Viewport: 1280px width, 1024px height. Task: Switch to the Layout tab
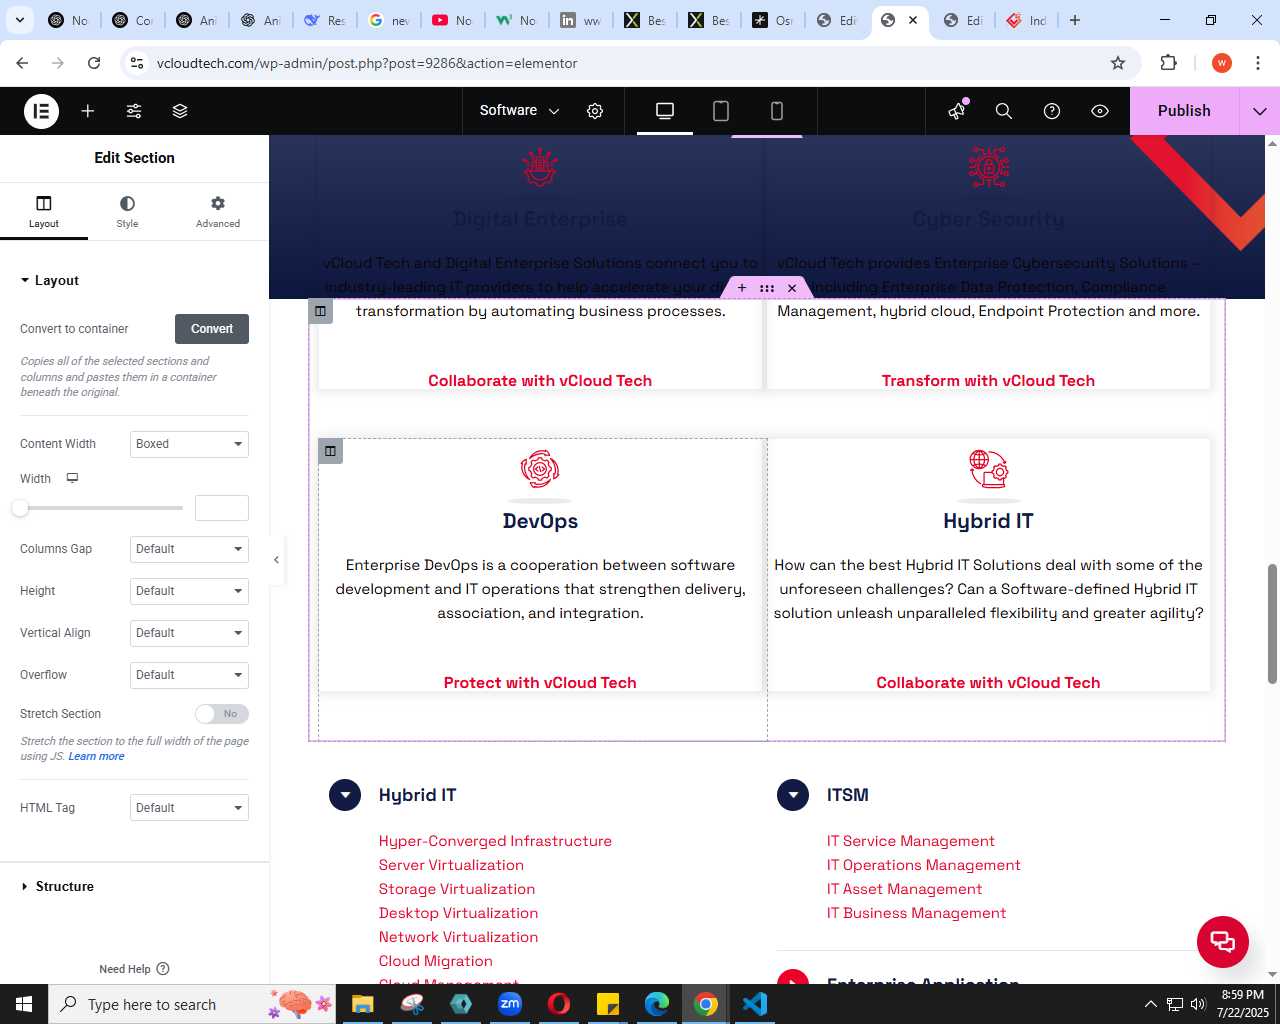coord(44,211)
